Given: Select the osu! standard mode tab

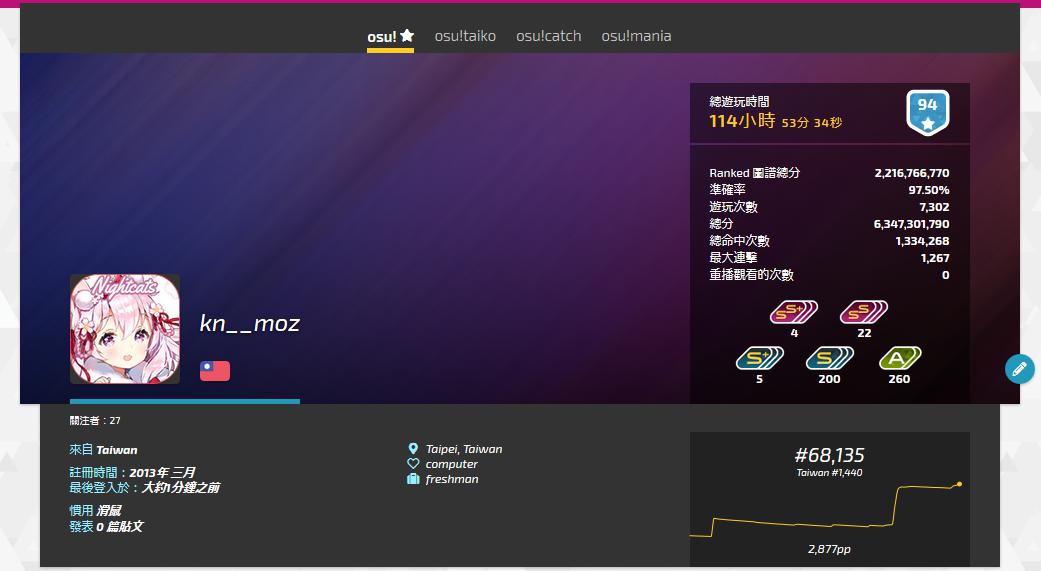Looking at the screenshot, I should coord(390,37).
